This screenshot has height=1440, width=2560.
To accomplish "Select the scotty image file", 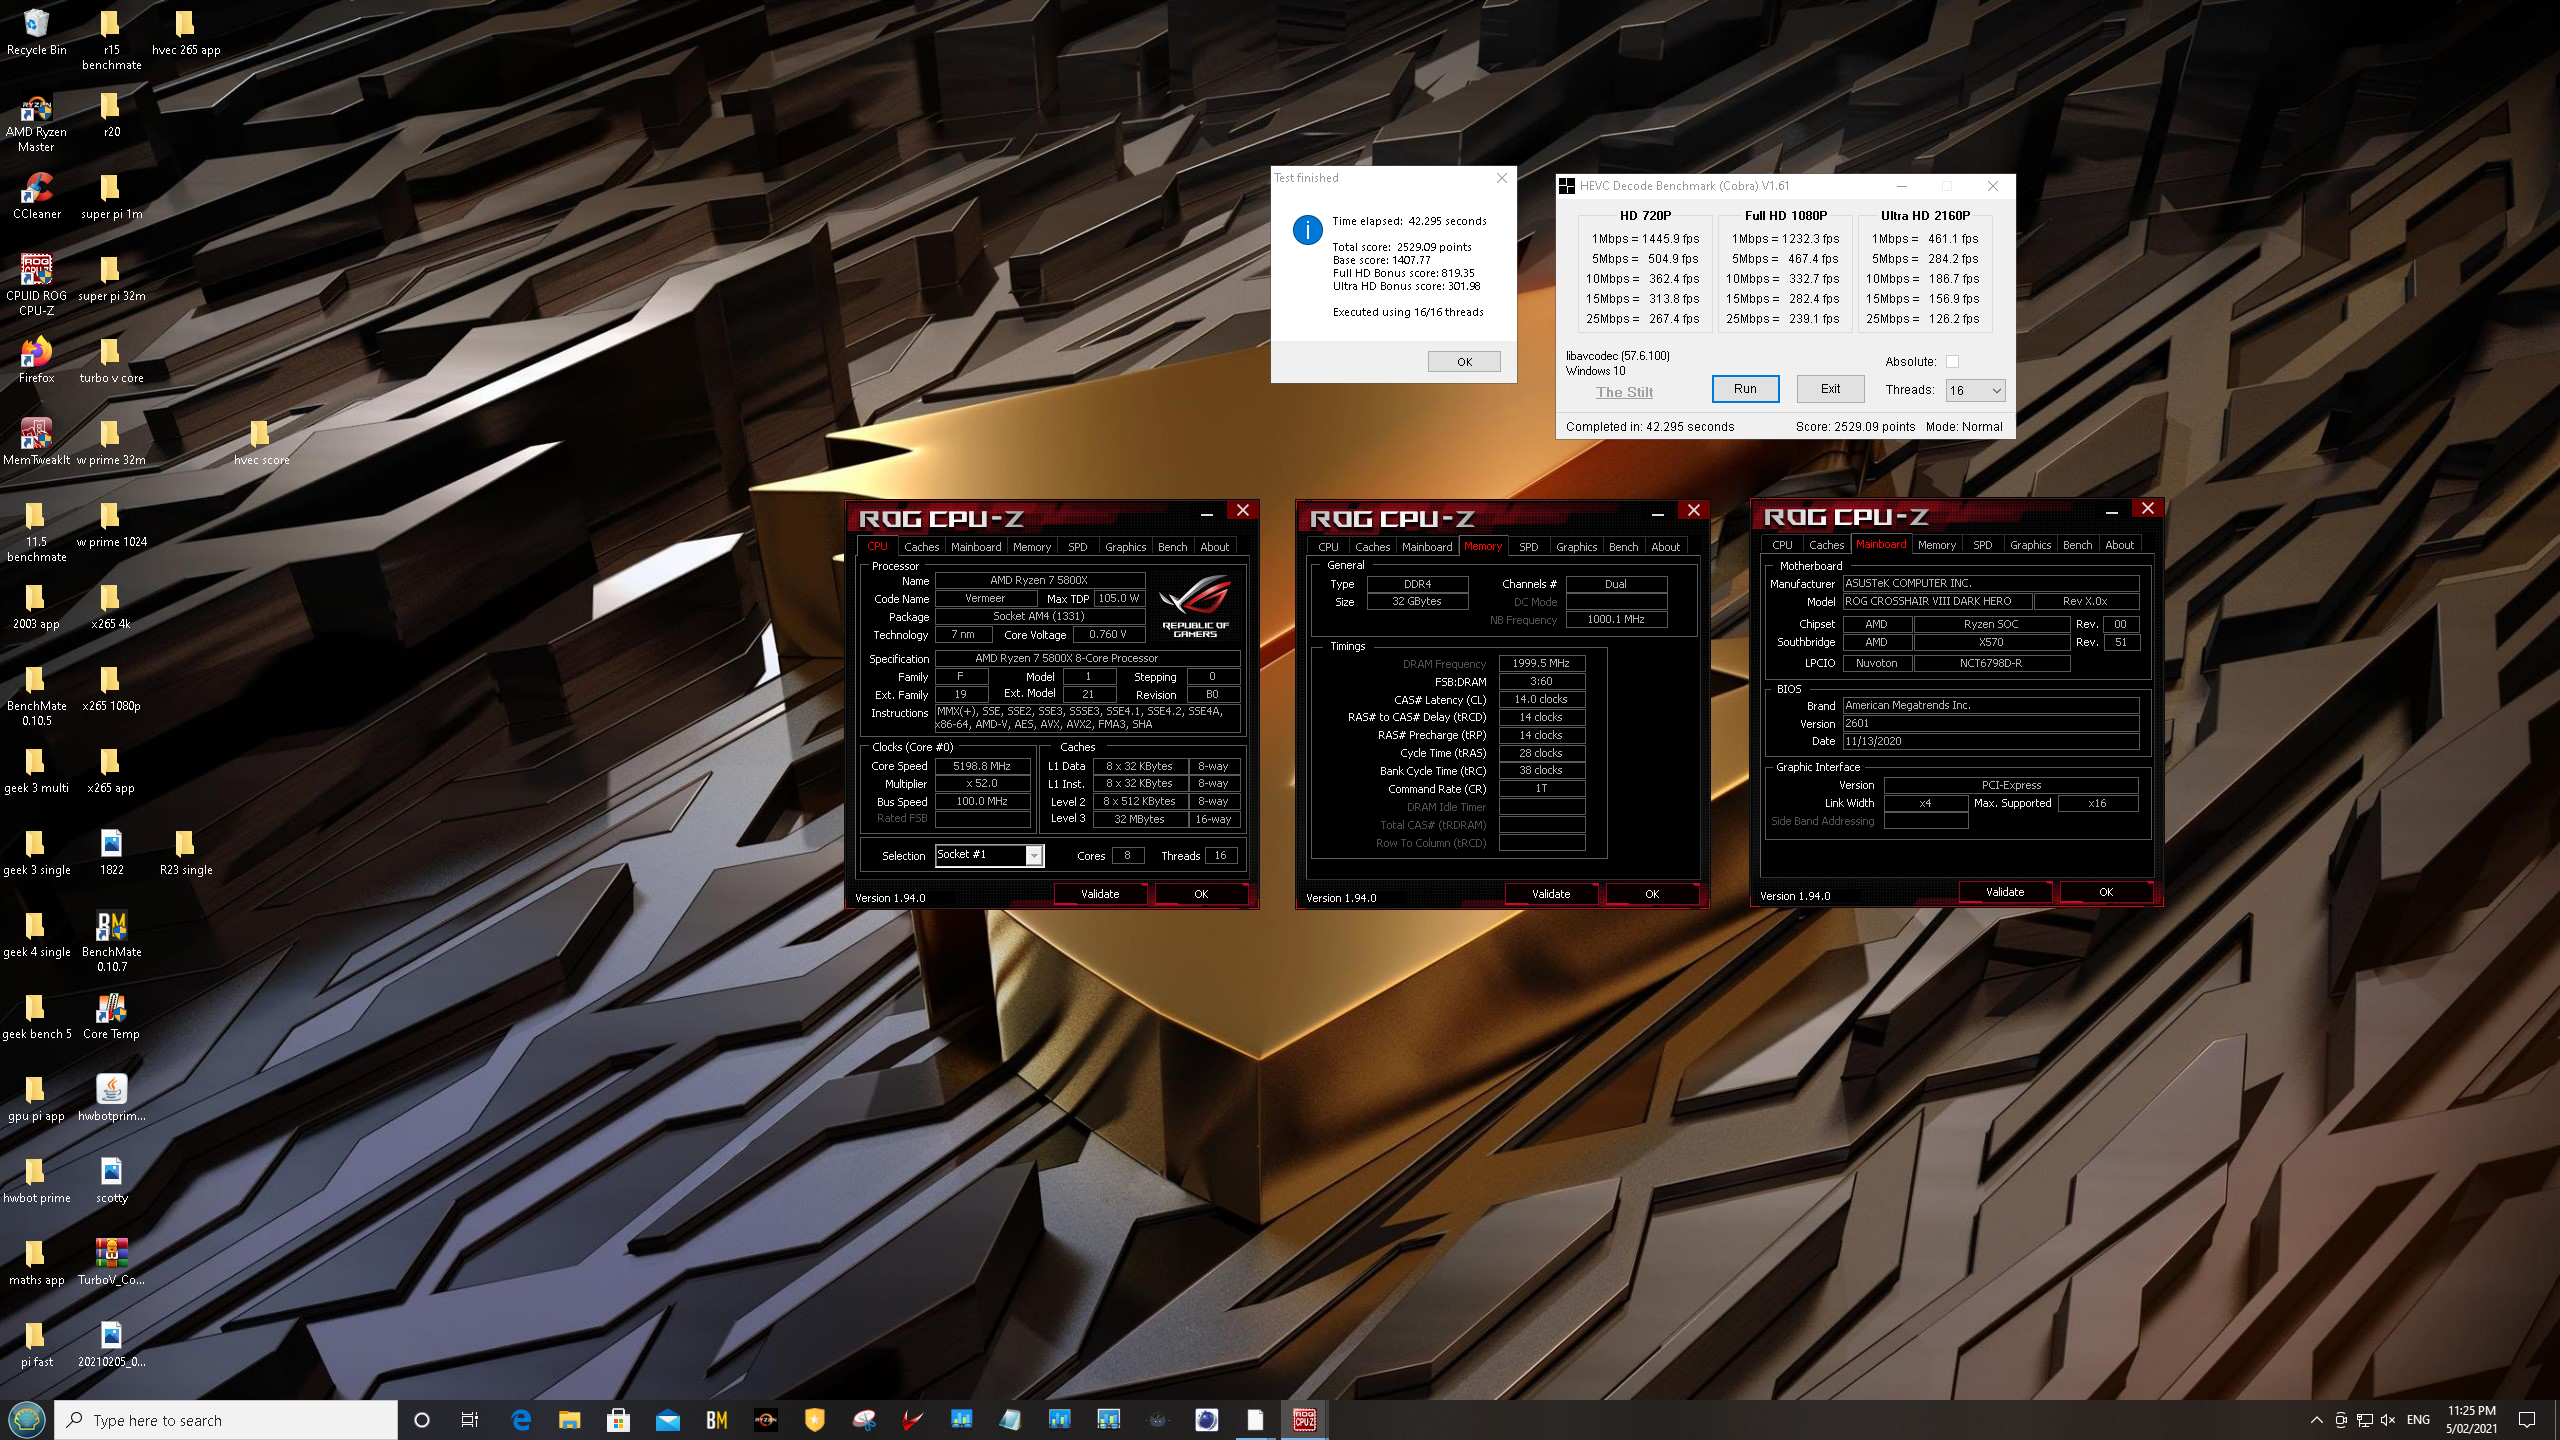I will click(x=111, y=1180).
